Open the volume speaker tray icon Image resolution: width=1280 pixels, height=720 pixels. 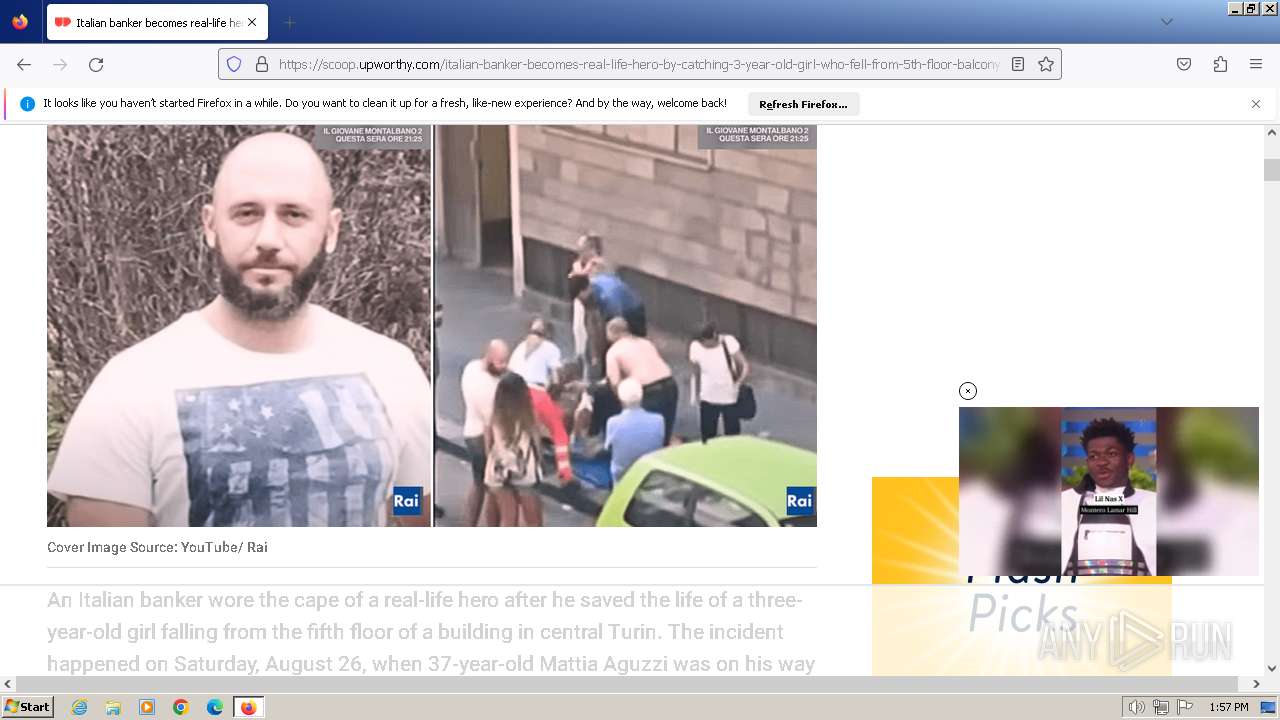point(1136,707)
